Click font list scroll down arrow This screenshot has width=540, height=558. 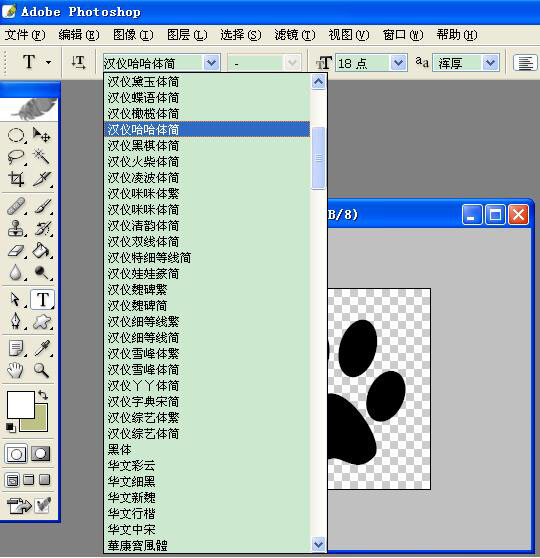(318, 544)
